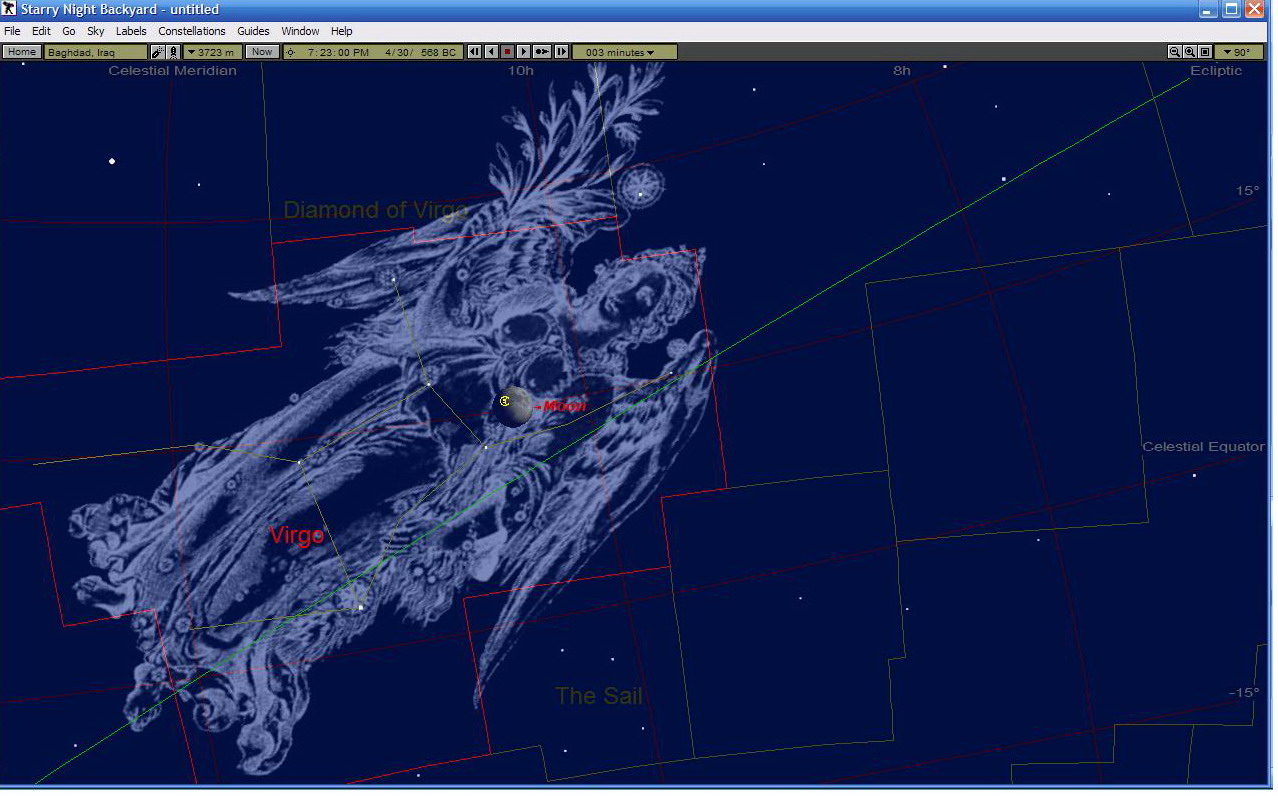Click the 15° declination label

pyautogui.click(x=1247, y=191)
